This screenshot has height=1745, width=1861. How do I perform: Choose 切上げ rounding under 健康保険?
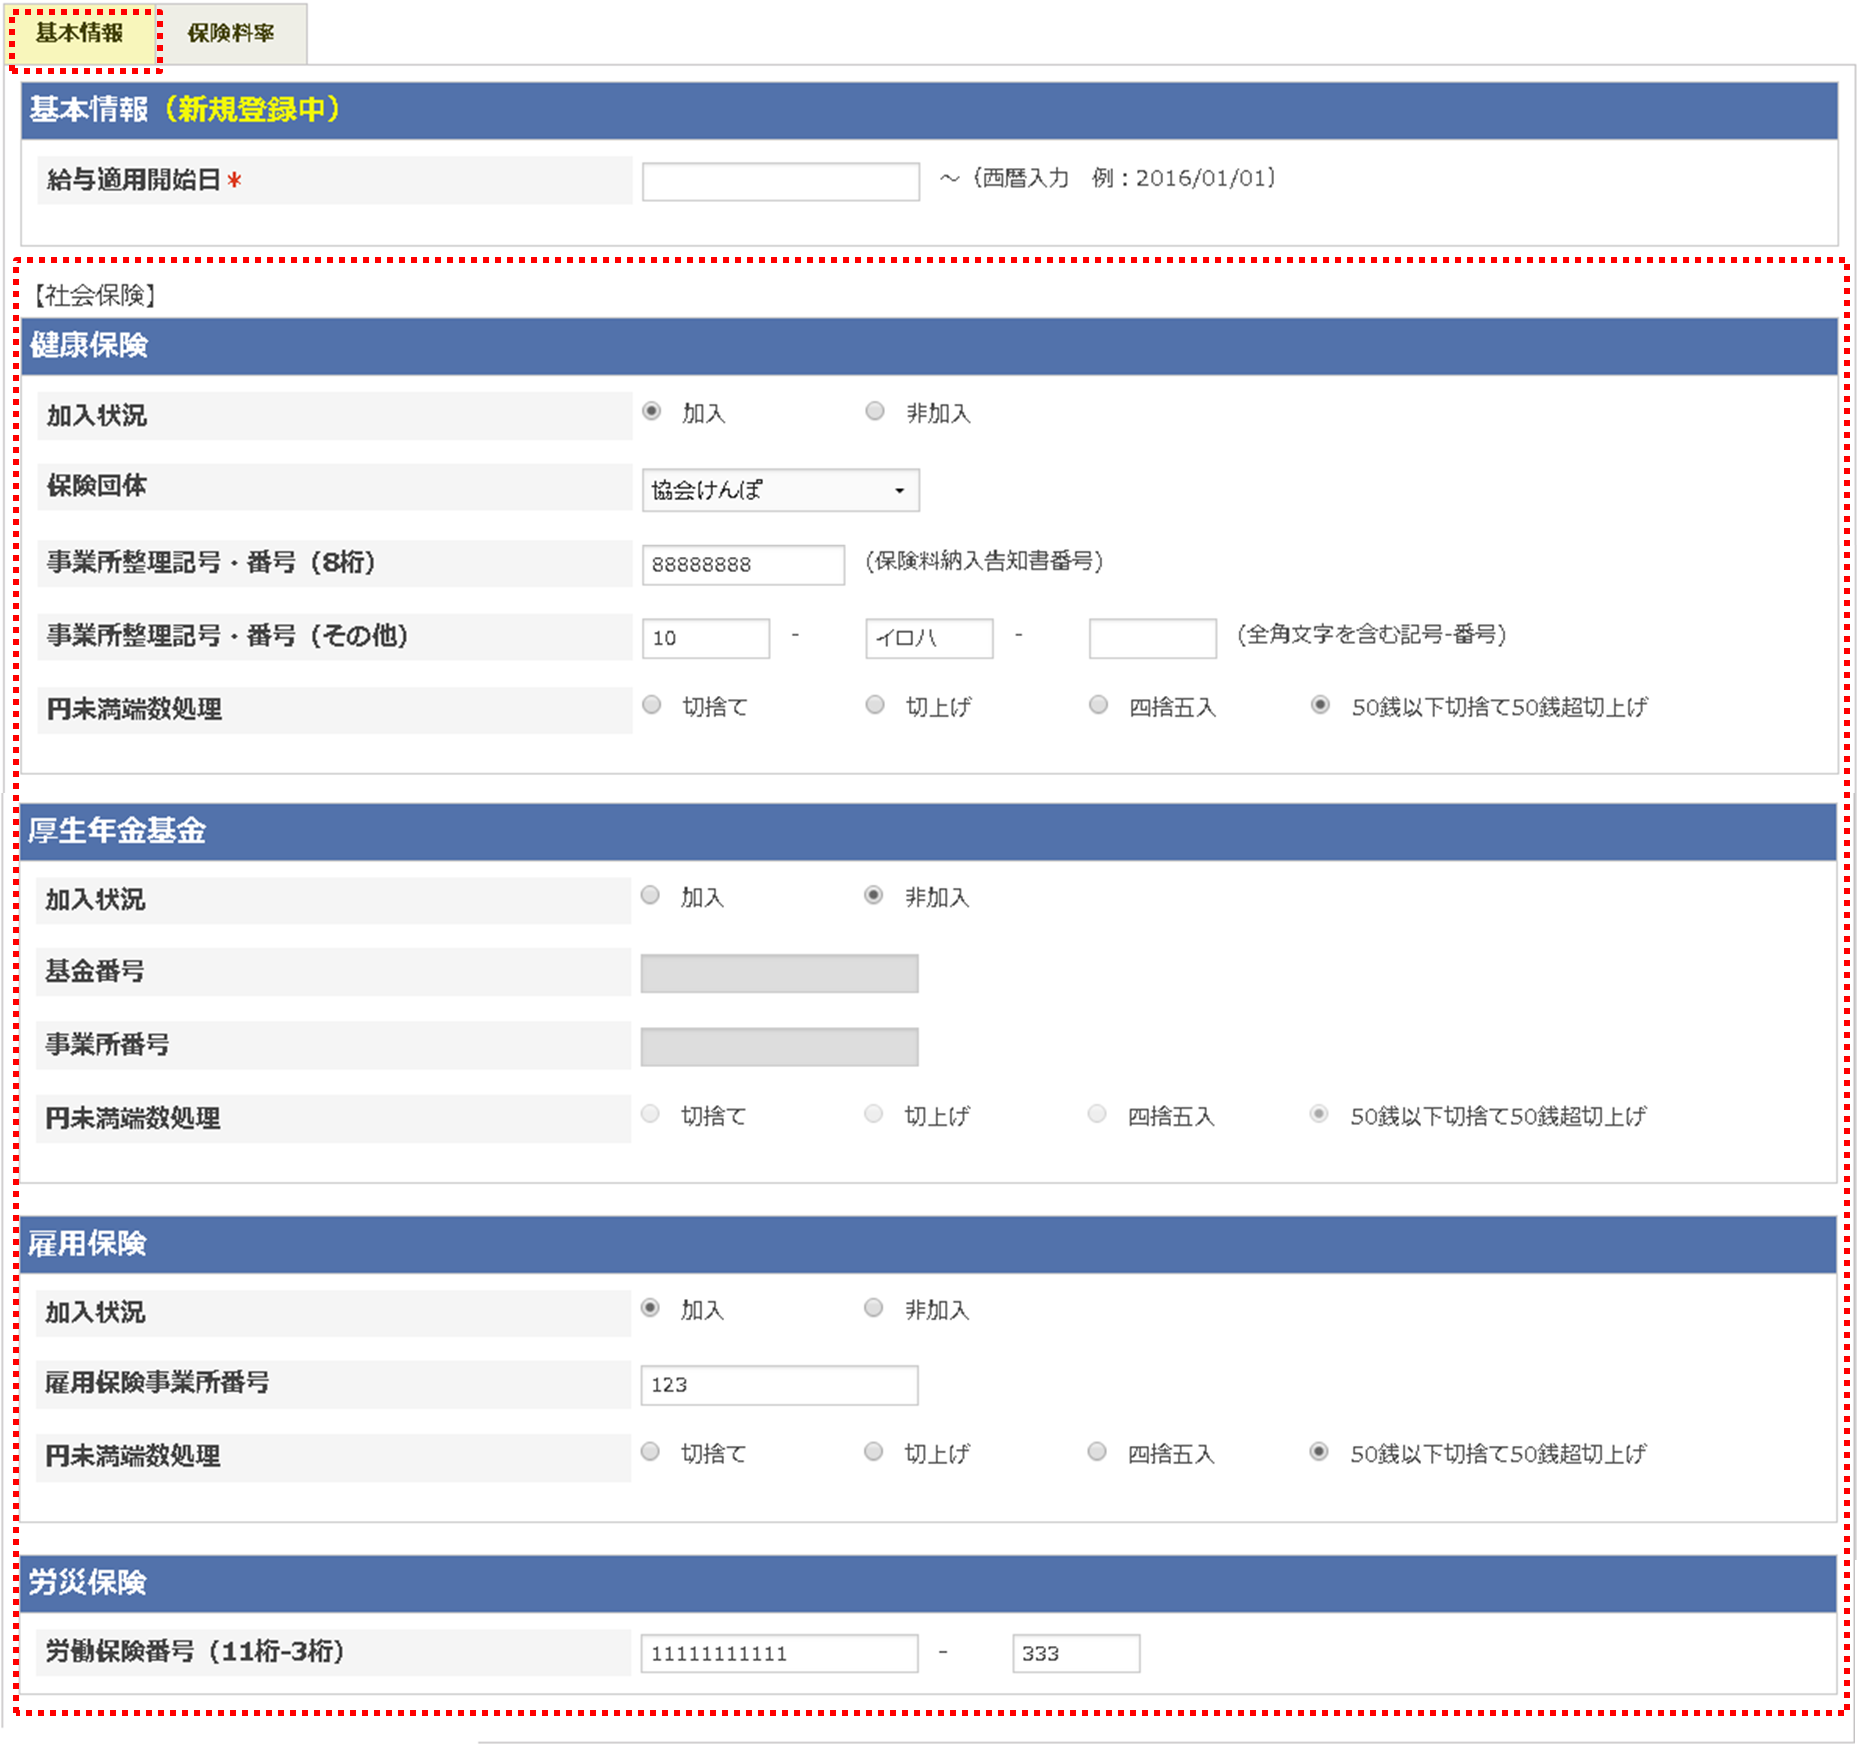pyautogui.click(x=875, y=705)
